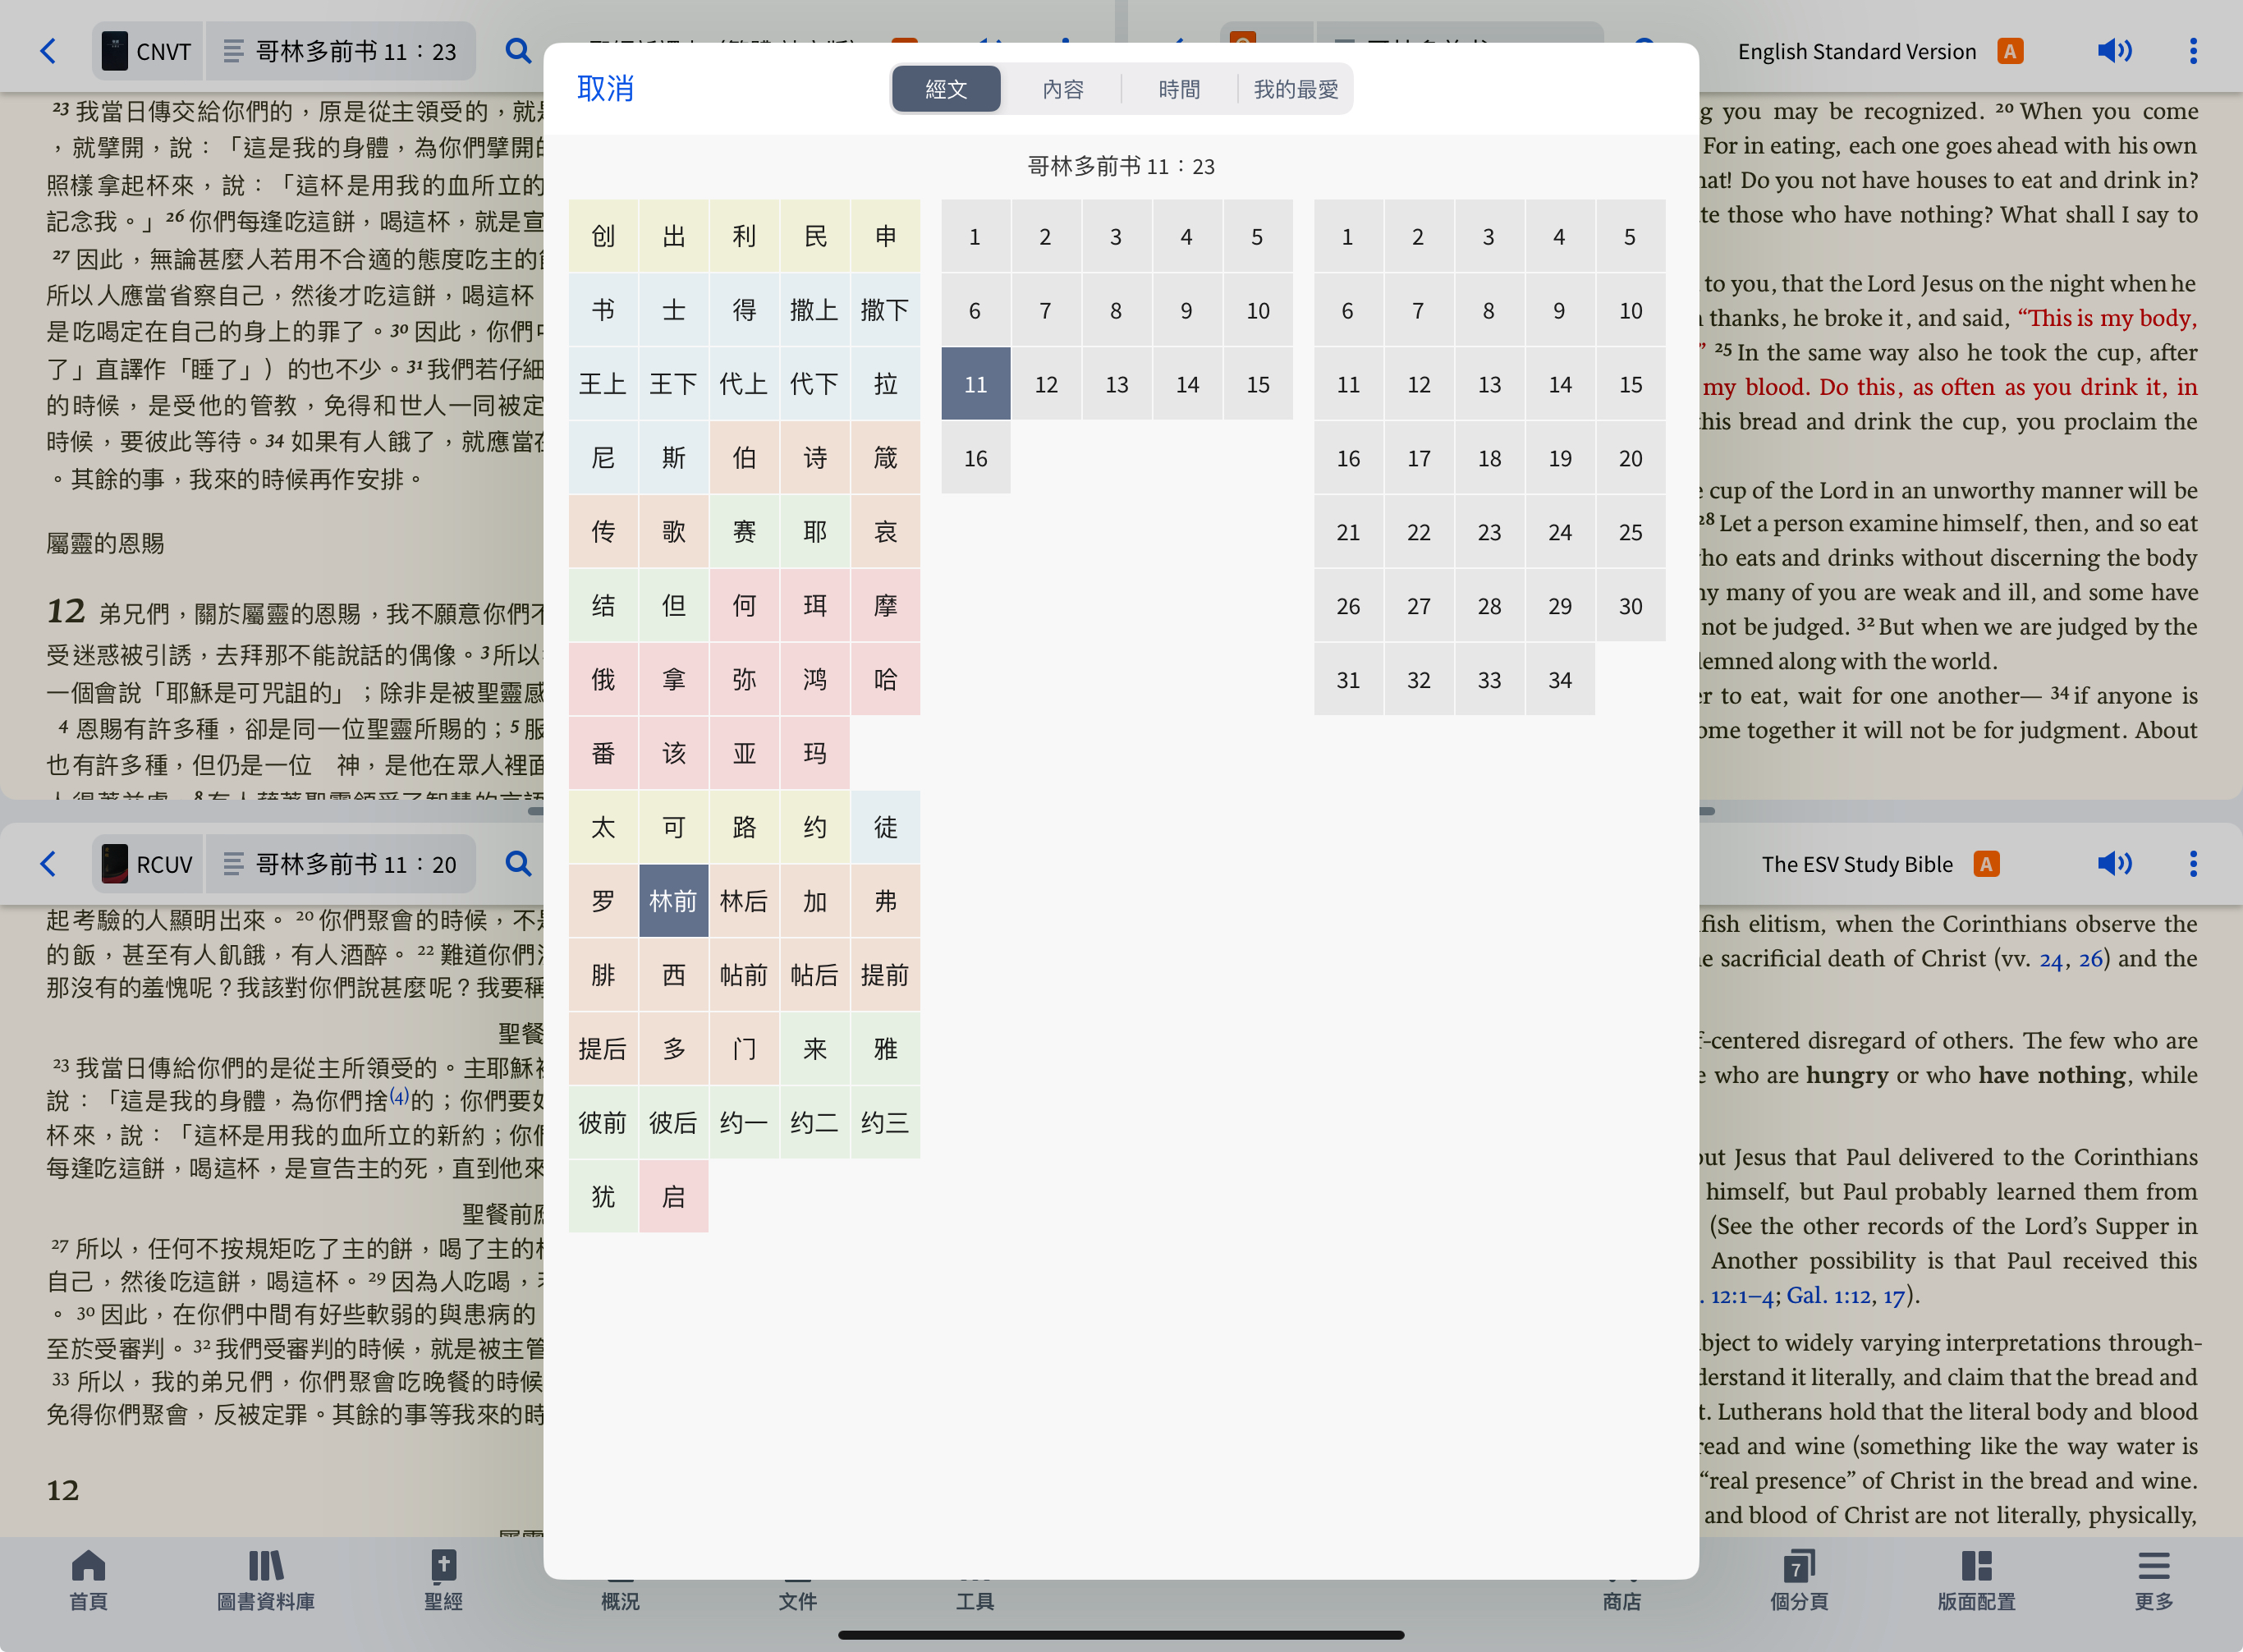Expand footnote (4) in the RCUV text

(x=399, y=1096)
